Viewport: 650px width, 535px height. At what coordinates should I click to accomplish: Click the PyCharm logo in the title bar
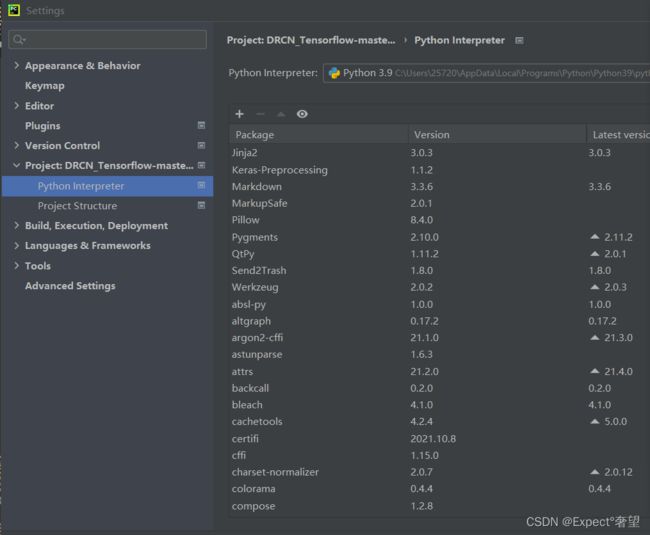(x=14, y=10)
